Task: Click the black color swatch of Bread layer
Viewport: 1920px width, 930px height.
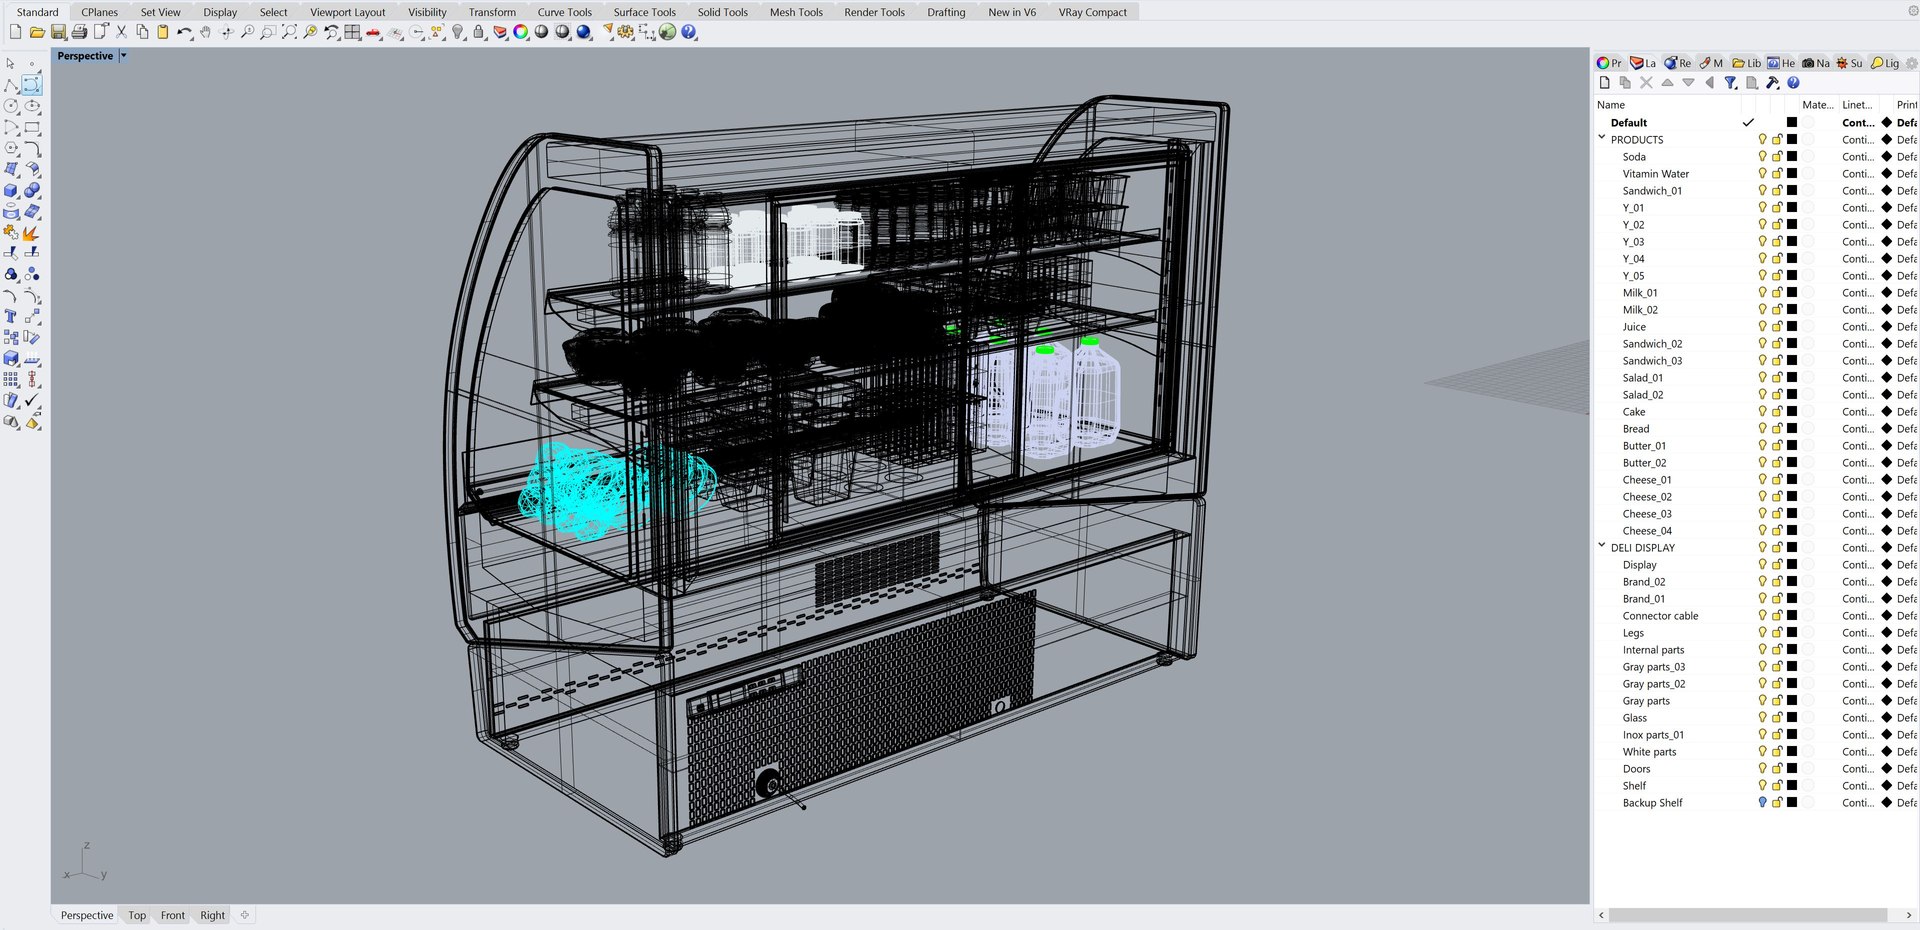Action: click(1792, 429)
